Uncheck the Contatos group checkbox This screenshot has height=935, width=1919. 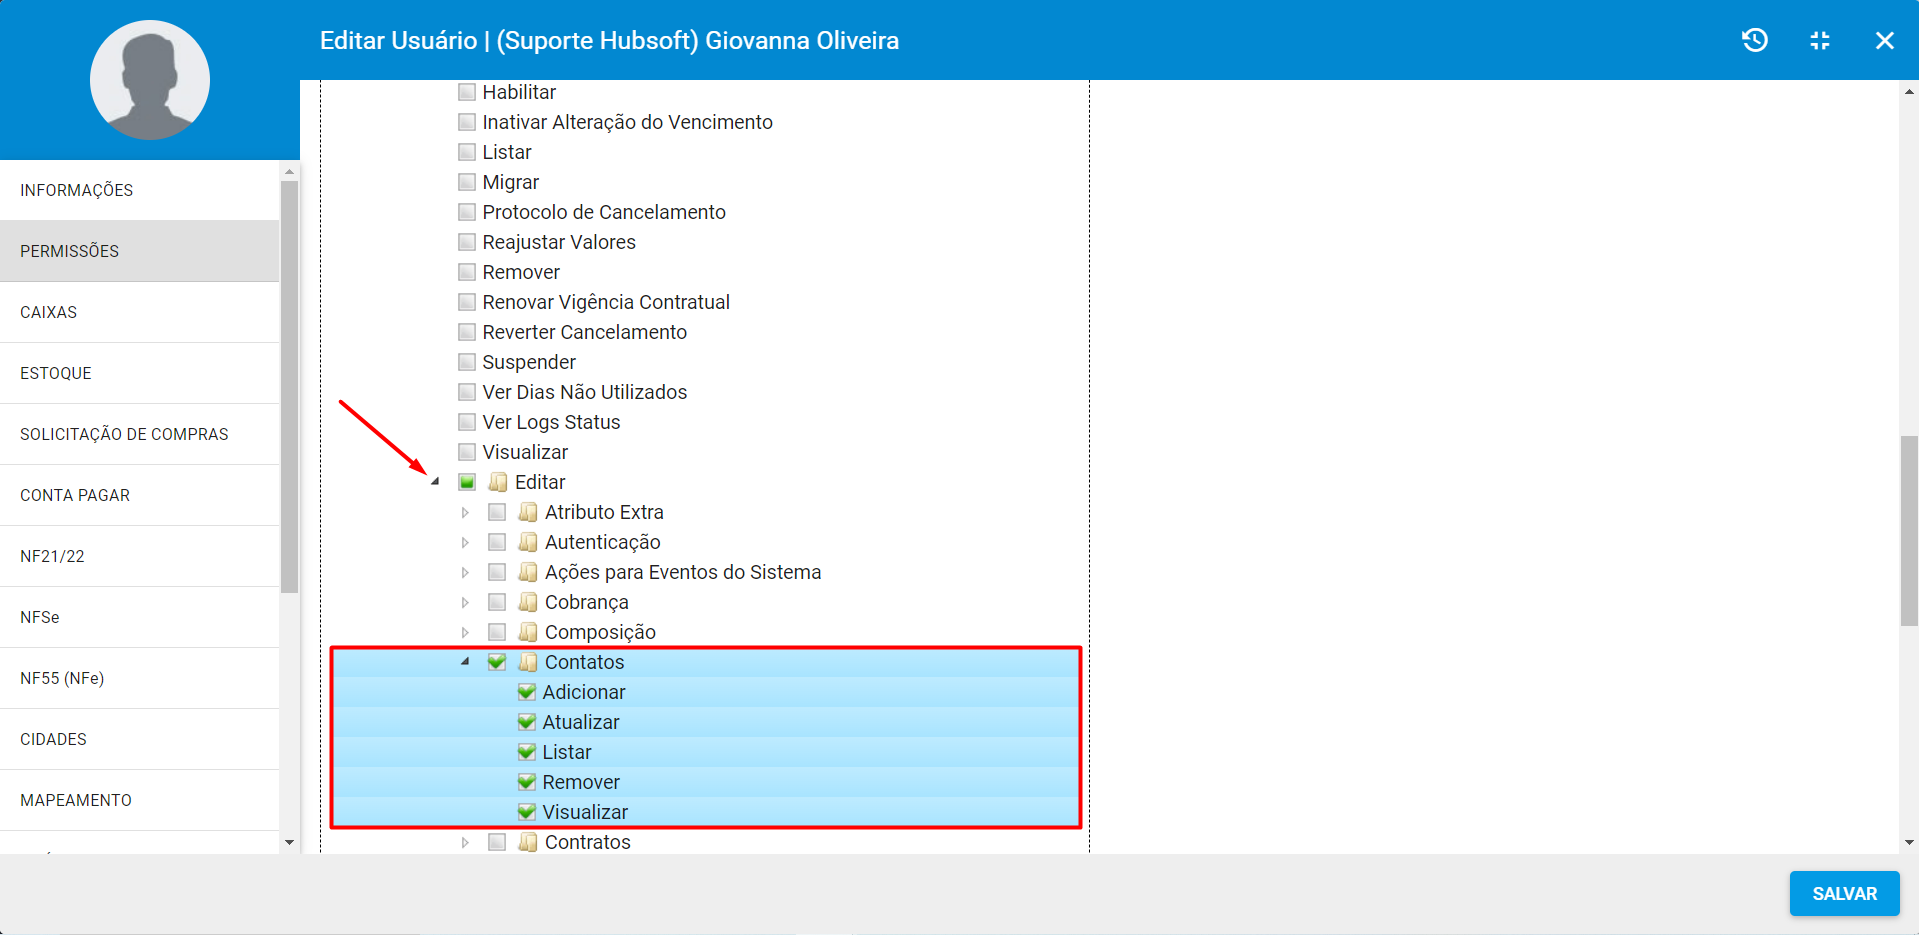click(497, 662)
